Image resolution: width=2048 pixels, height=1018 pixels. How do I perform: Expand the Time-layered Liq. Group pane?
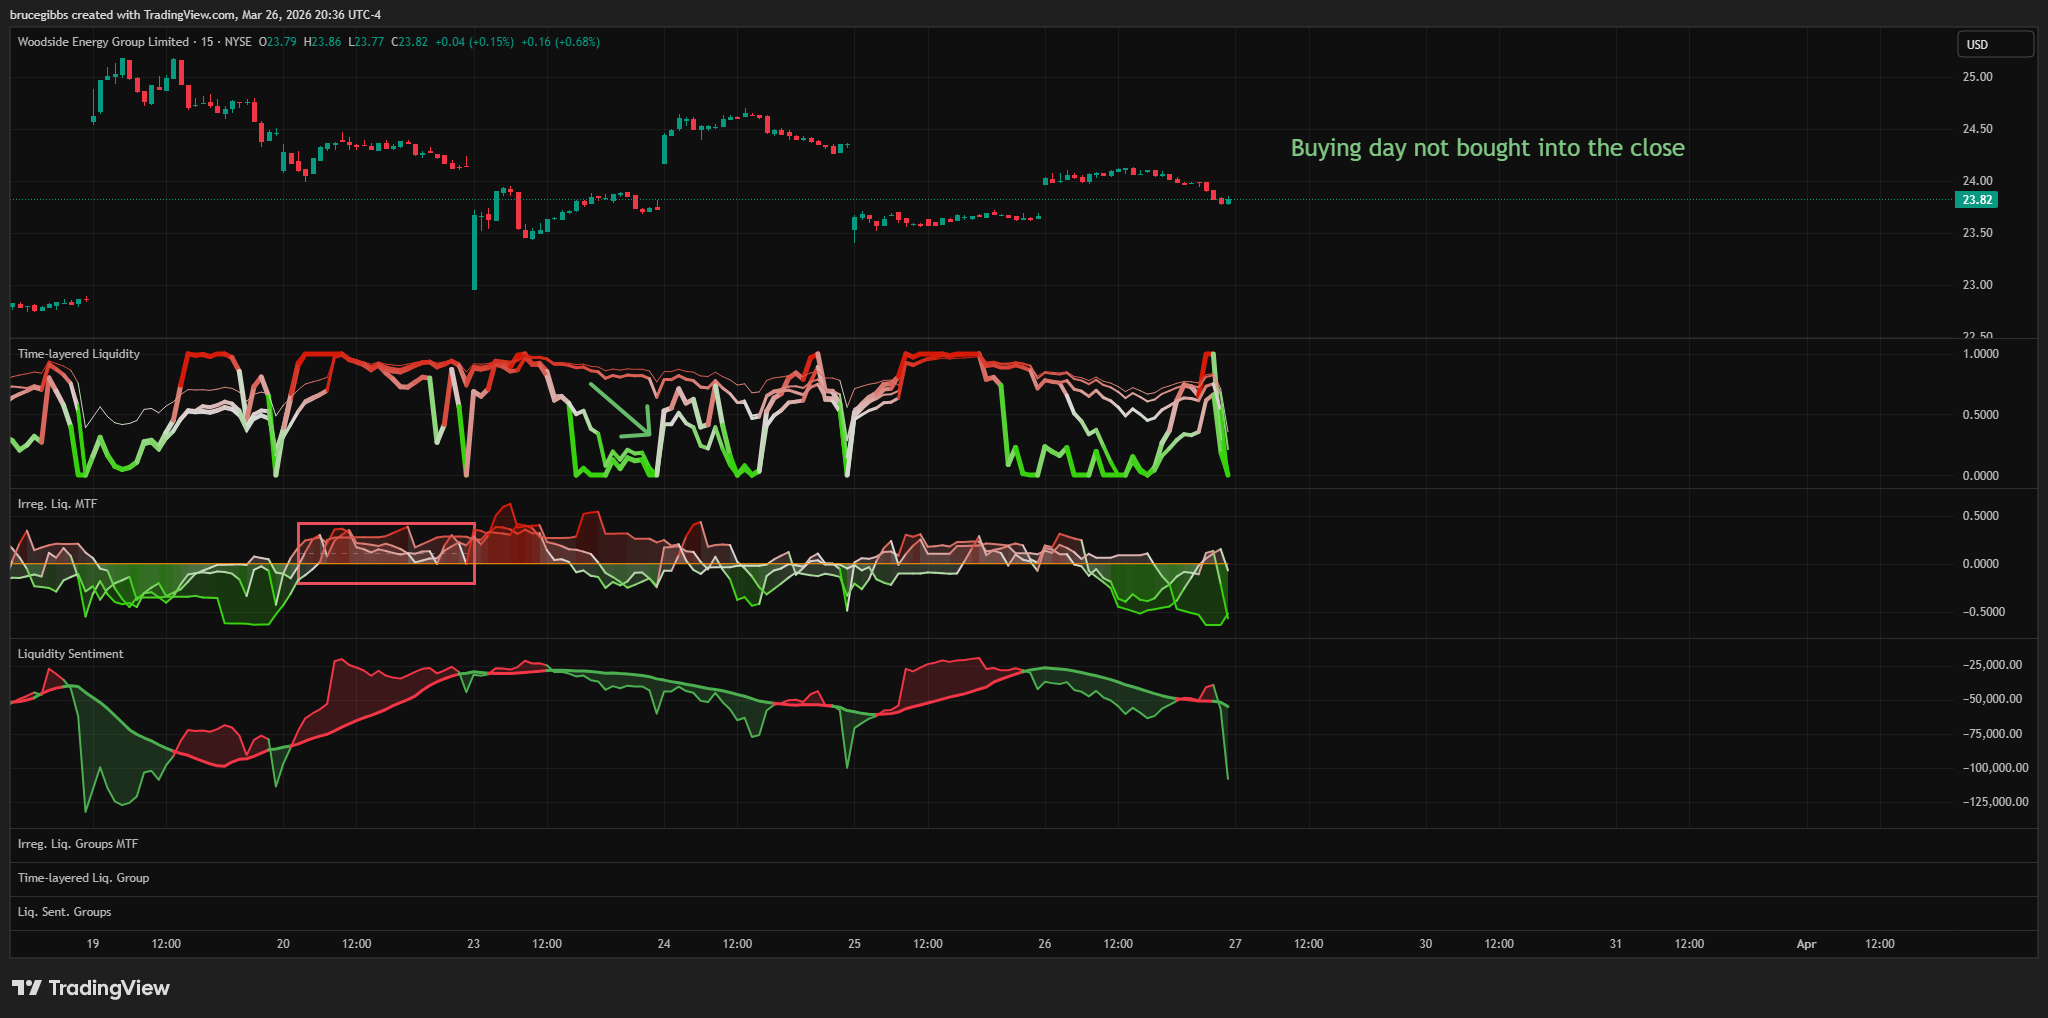(83, 878)
